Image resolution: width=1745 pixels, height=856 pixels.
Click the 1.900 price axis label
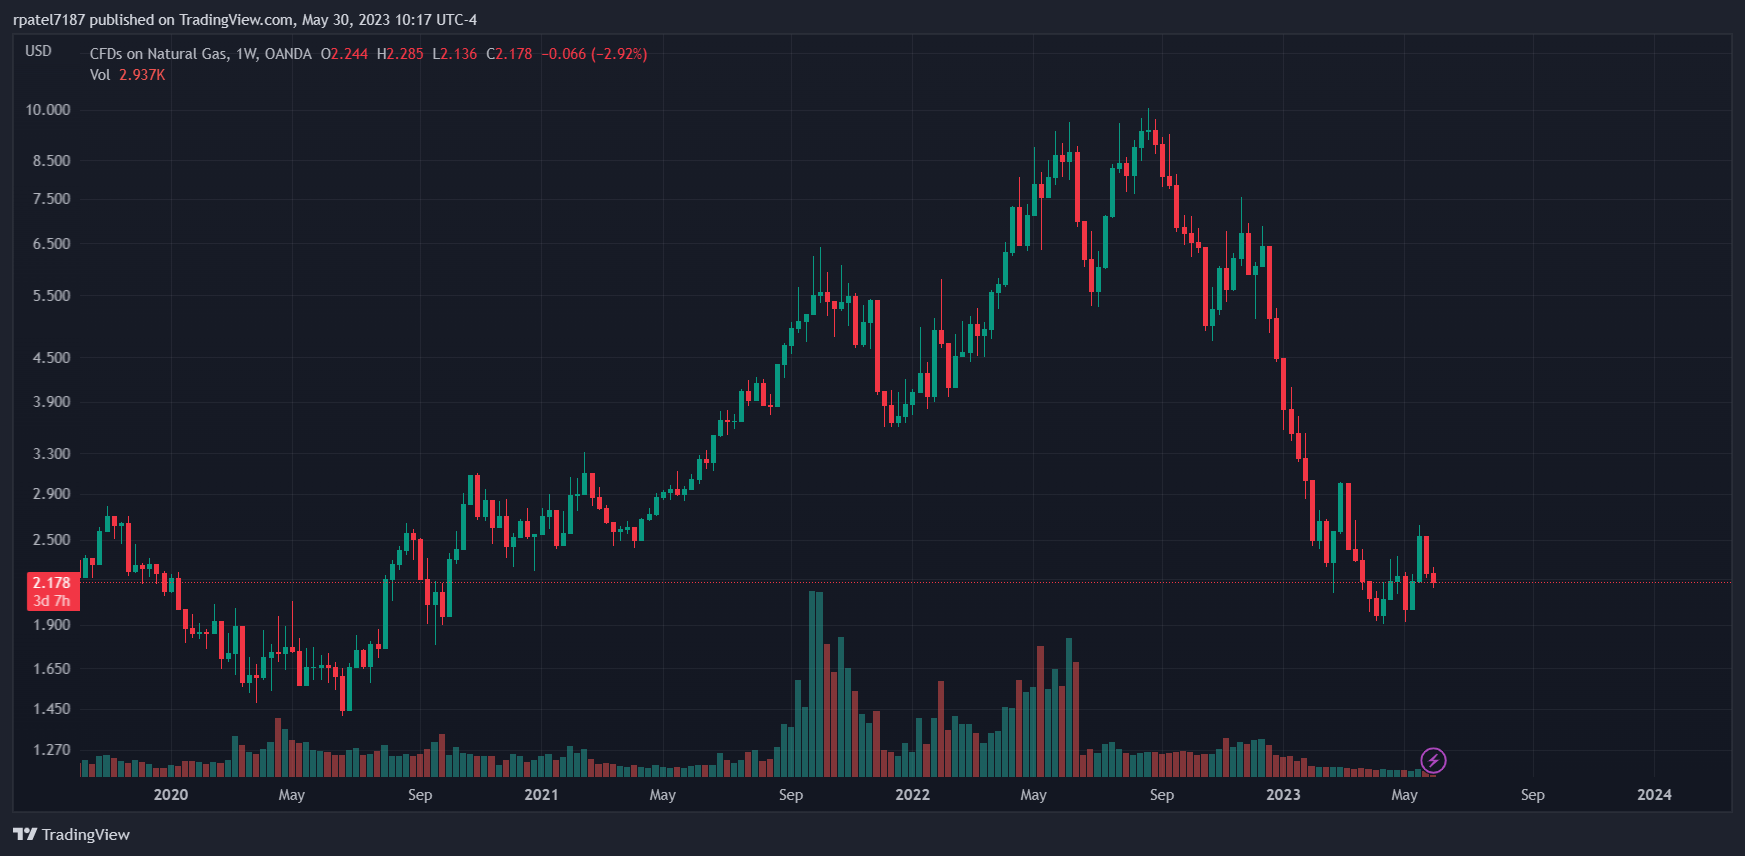[x=51, y=625]
